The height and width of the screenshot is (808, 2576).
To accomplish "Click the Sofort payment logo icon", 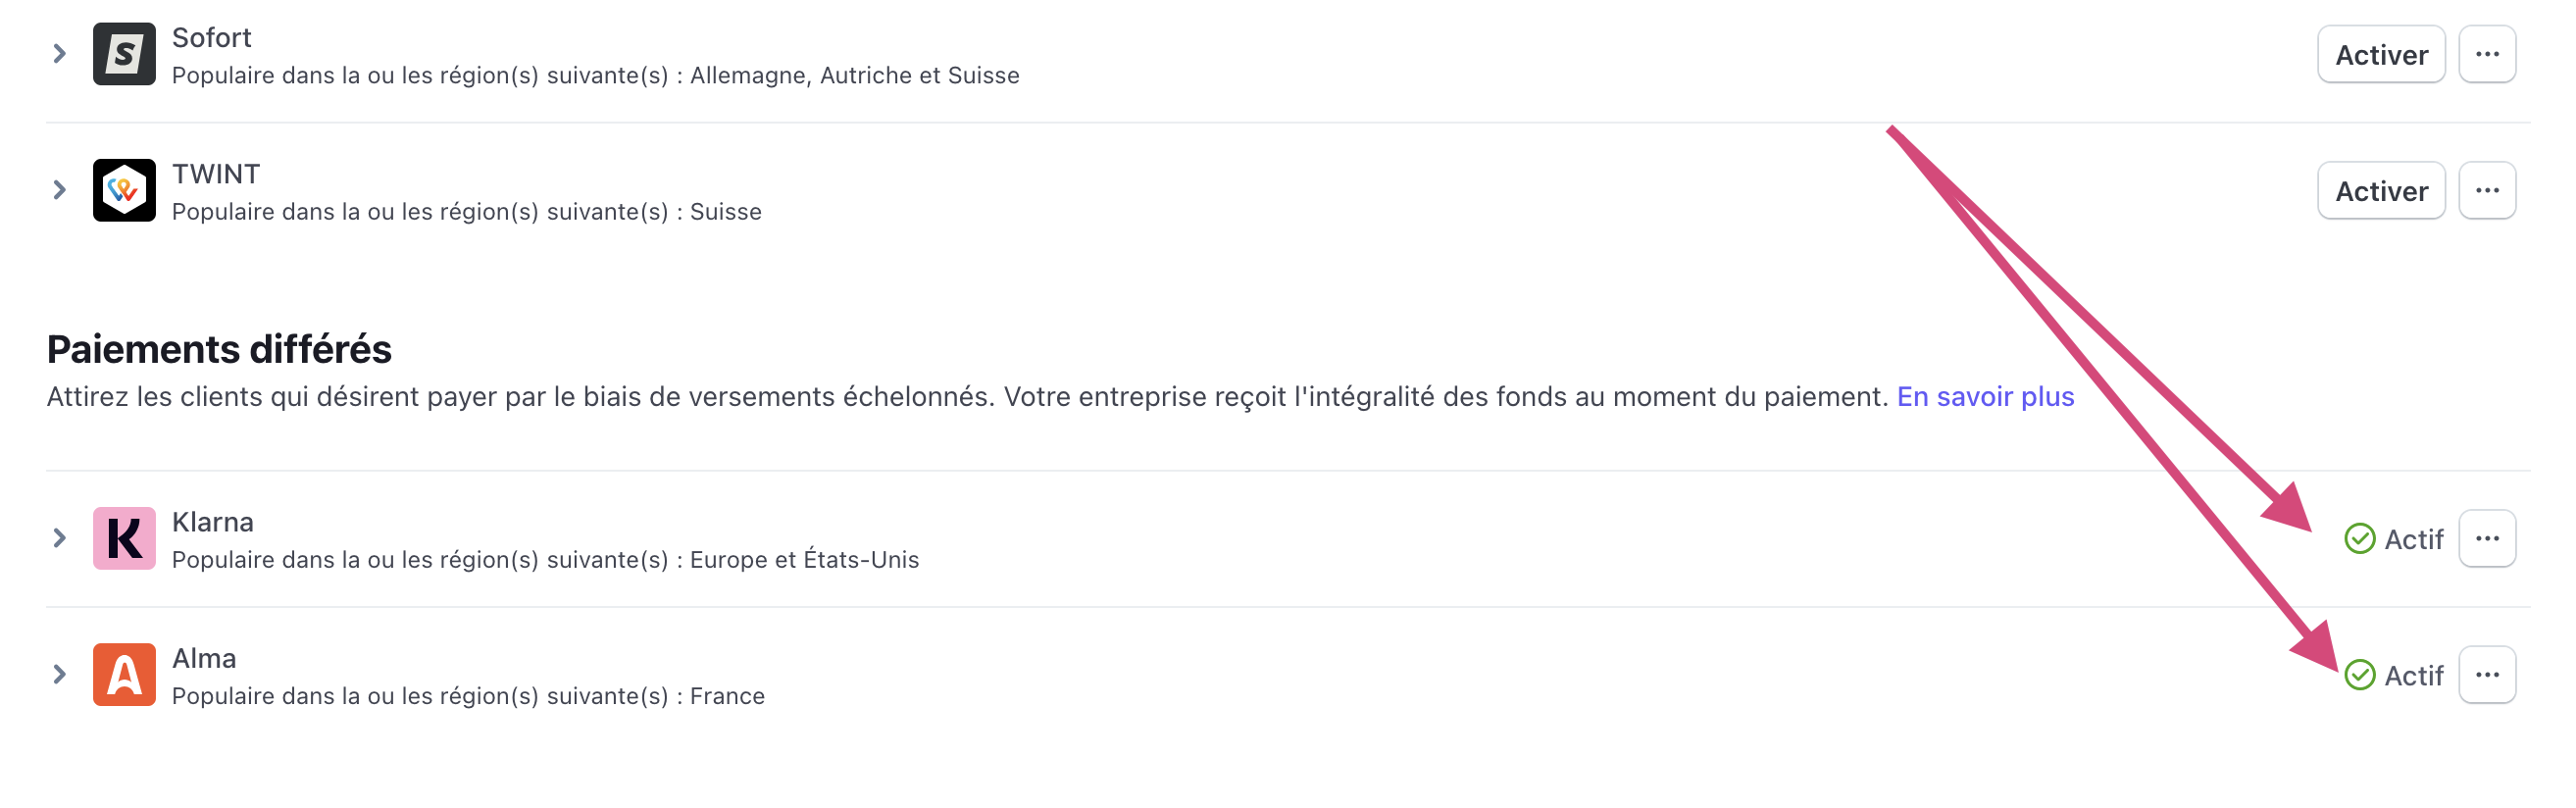I will click(x=124, y=54).
